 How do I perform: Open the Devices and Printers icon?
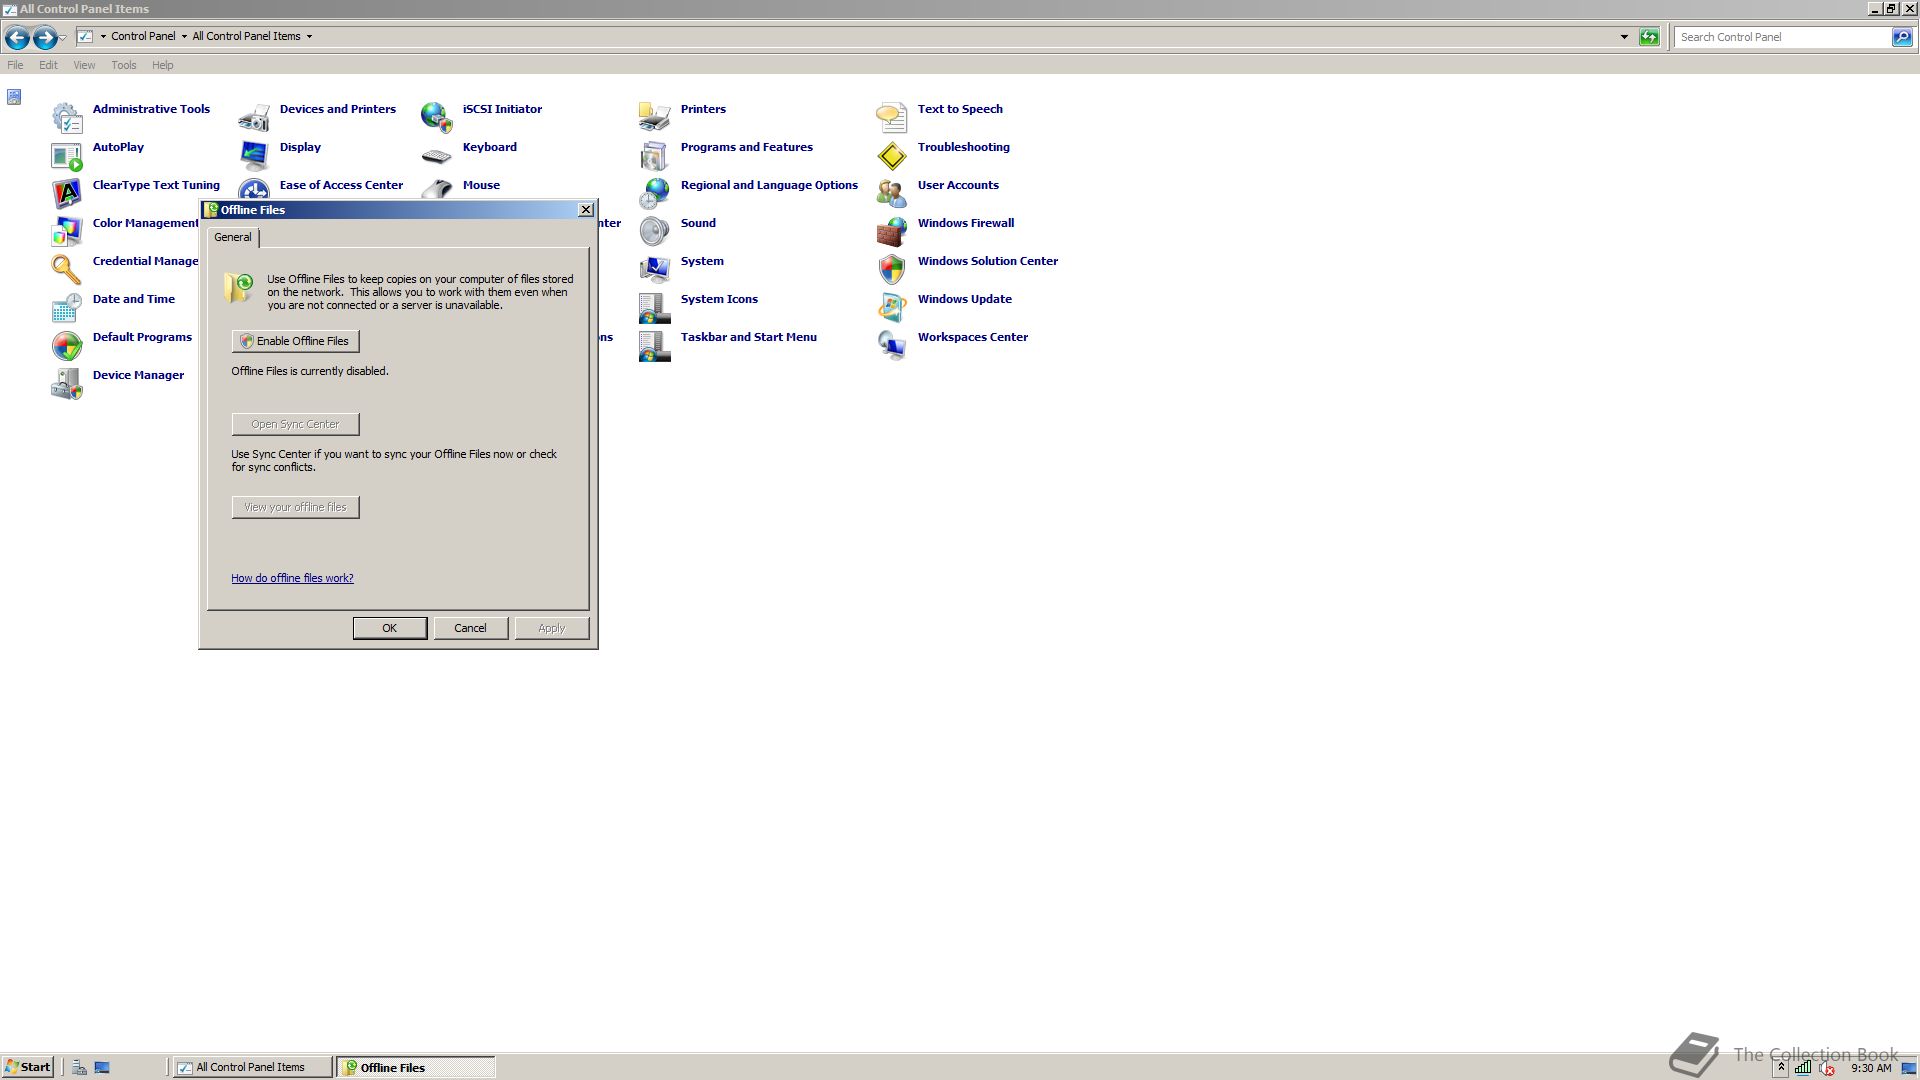click(254, 118)
